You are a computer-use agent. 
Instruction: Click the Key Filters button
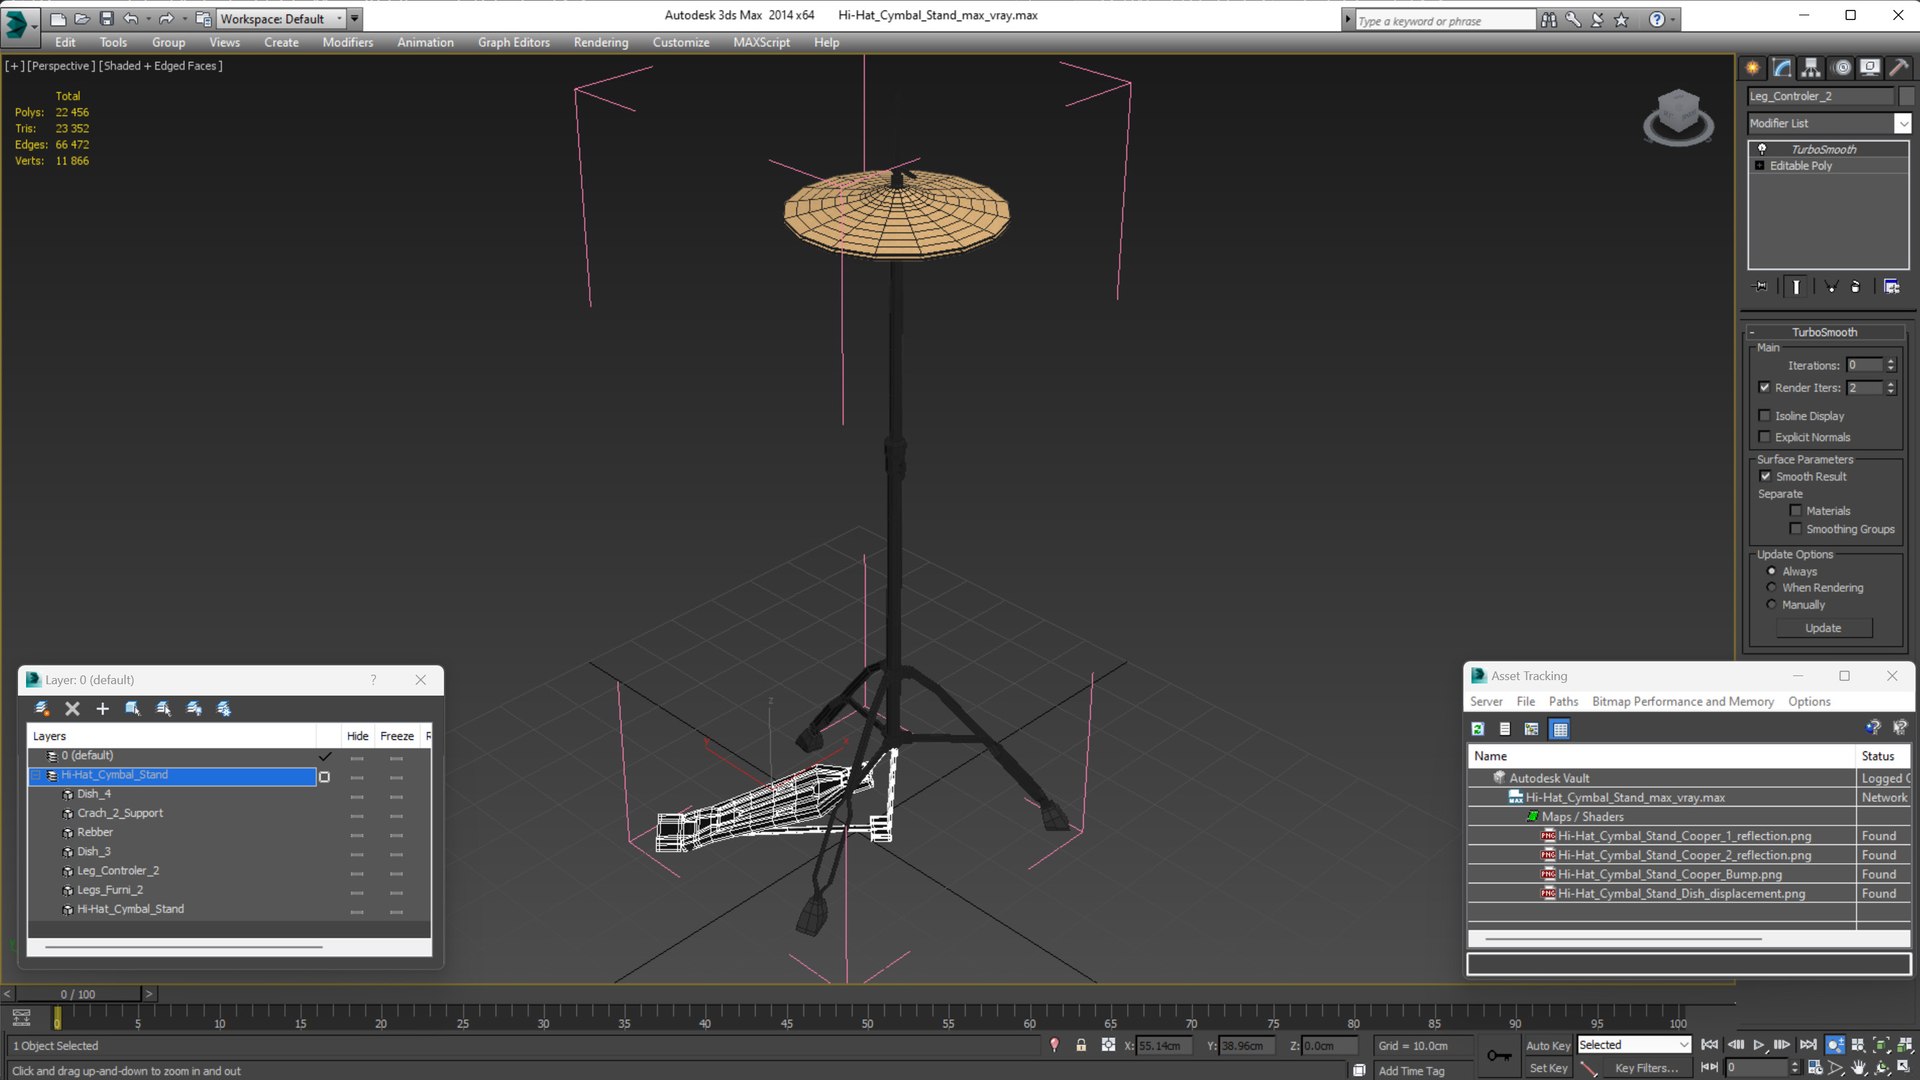coord(1646,1068)
